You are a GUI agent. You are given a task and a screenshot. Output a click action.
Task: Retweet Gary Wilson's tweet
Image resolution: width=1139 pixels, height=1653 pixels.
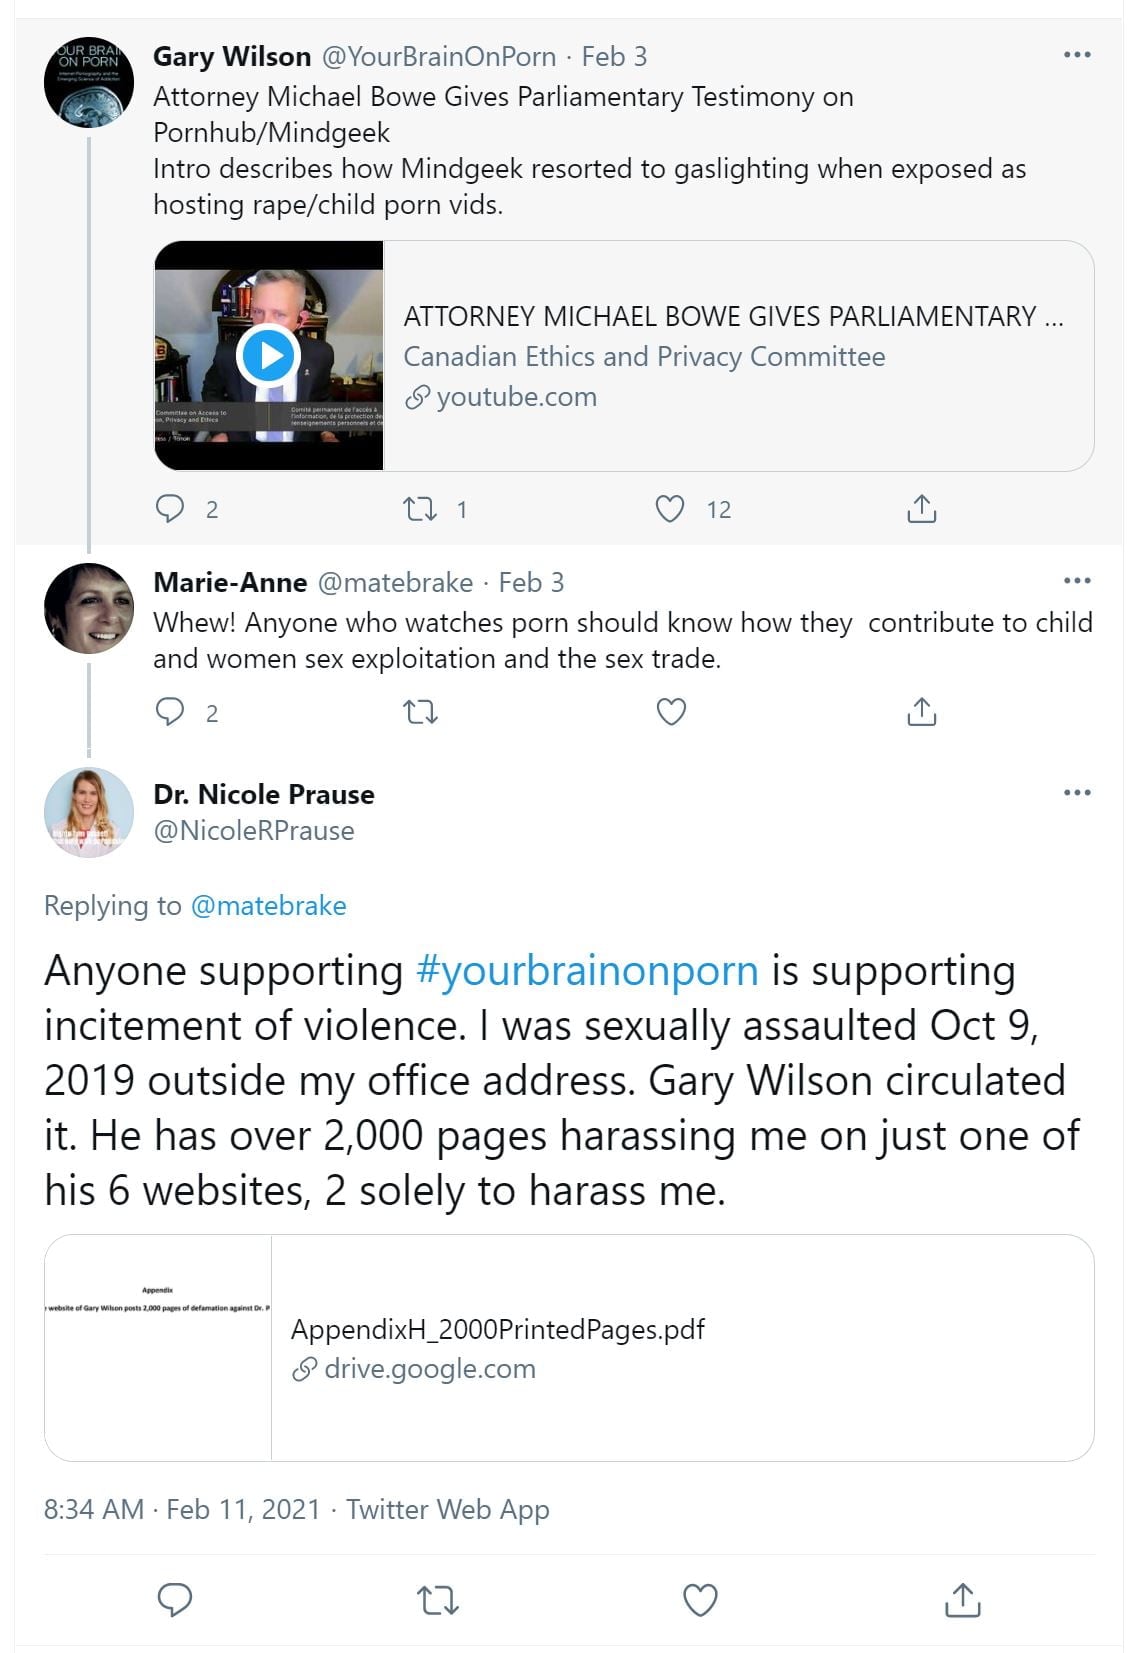[420, 509]
